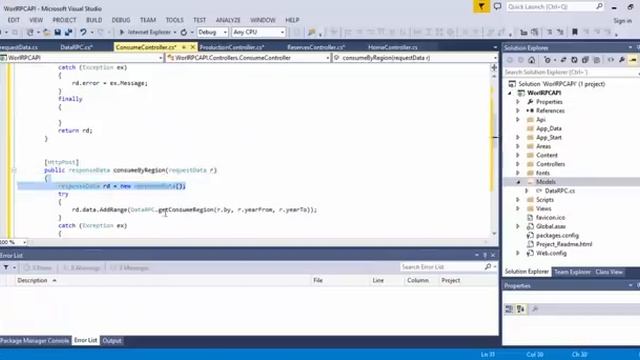Expand the References node

point(518,111)
